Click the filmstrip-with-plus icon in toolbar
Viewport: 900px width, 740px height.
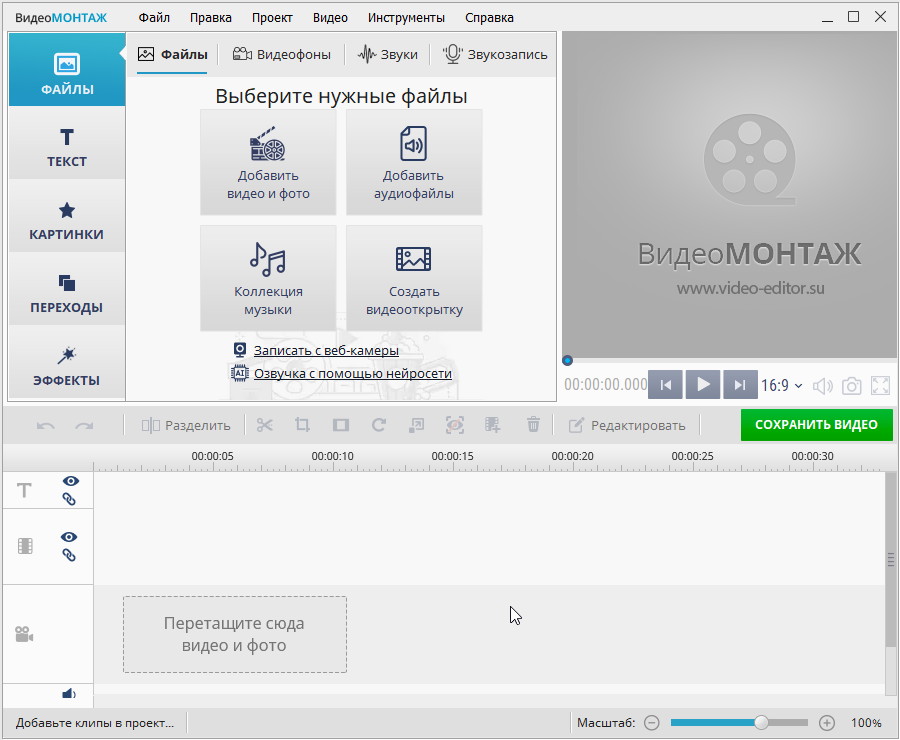coord(492,425)
